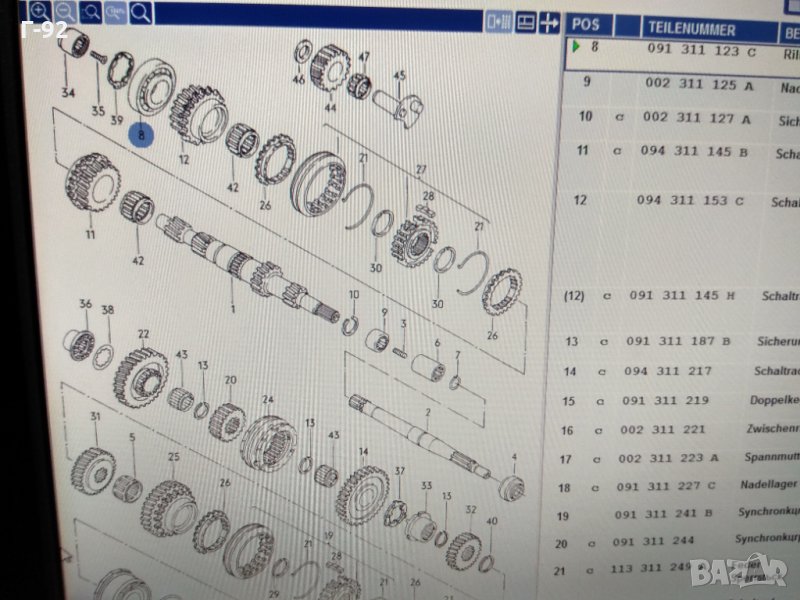Click the plain magnifier icon in the toolbar

click(x=142, y=12)
